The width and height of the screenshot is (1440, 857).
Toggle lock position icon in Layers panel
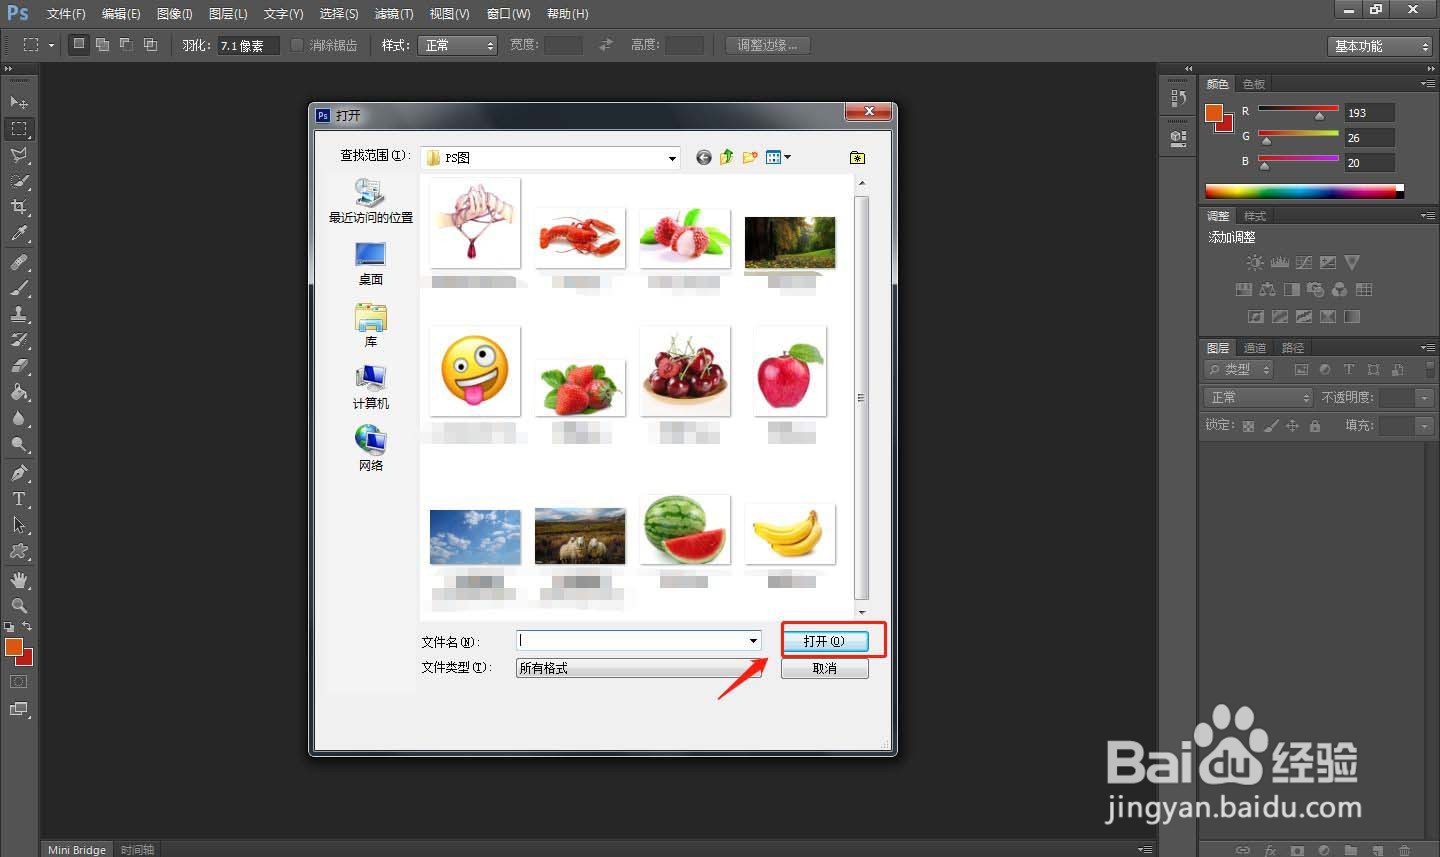(1292, 426)
